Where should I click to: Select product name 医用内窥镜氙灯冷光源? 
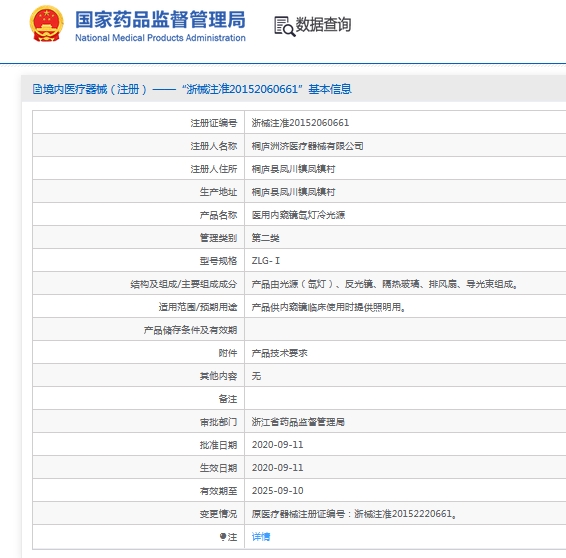[298, 215]
